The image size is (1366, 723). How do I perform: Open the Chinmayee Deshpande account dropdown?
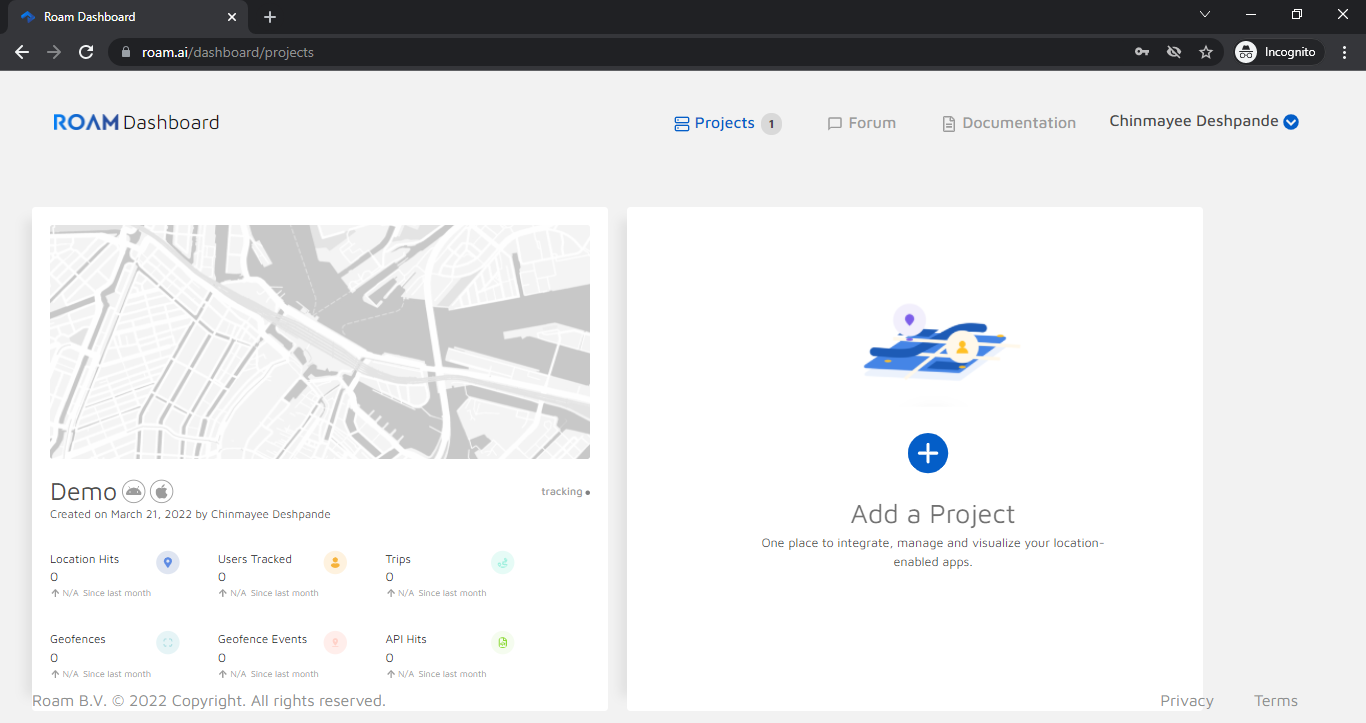click(x=1204, y=121)
